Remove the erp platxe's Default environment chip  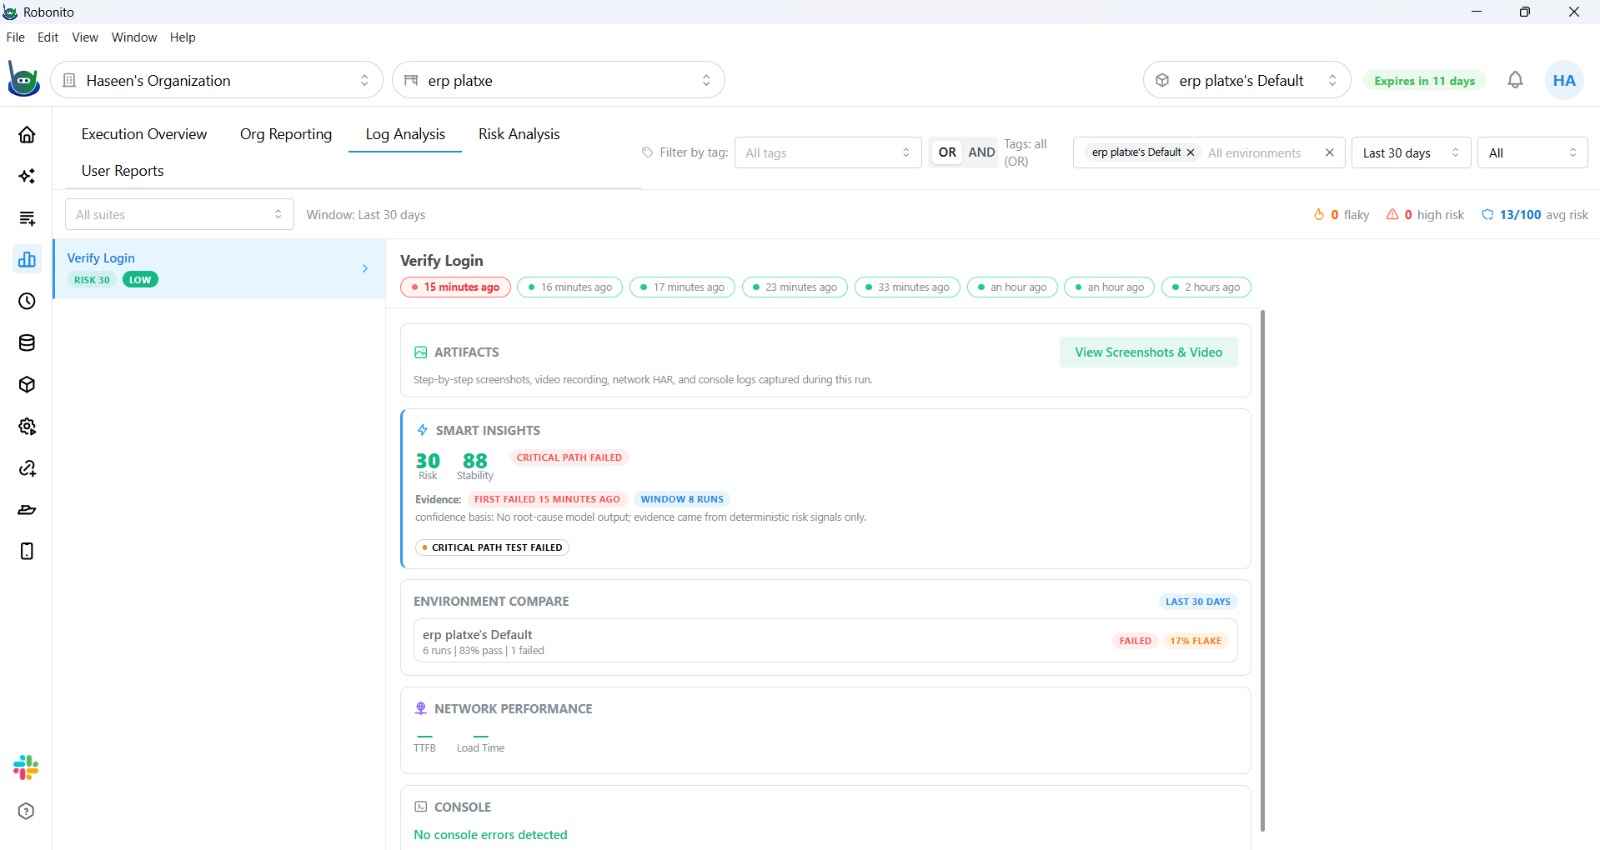(x=1190, y=153)
